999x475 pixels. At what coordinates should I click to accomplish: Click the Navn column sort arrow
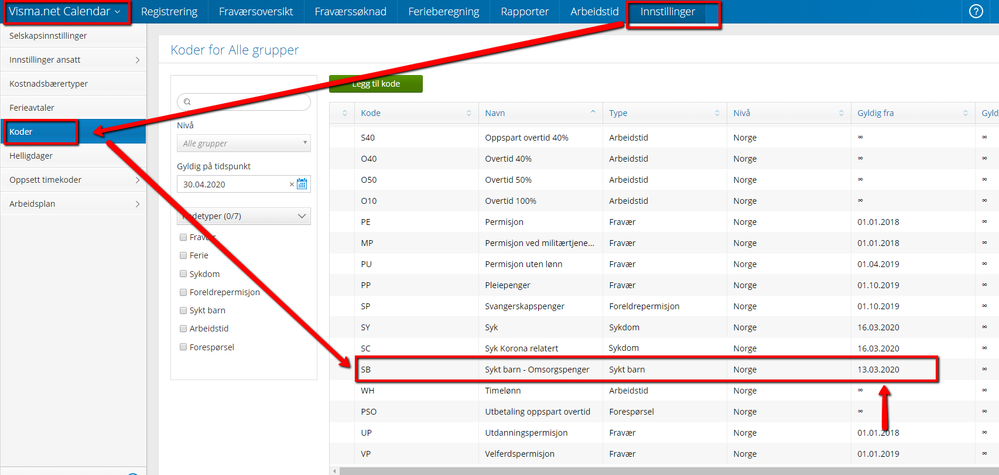pyautogui.click(x=594, y=113)
